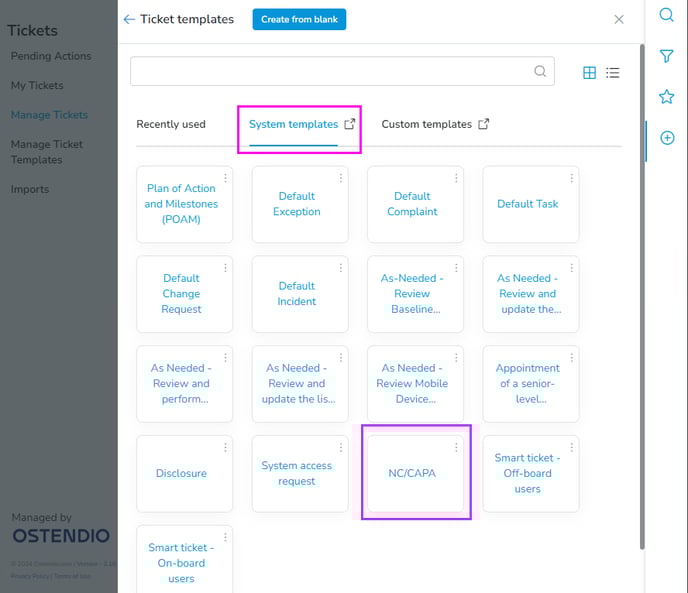The height and width of the screenshot is (593, 688).
Task: Open Custom templates external link icon
Action: point(484,124)
